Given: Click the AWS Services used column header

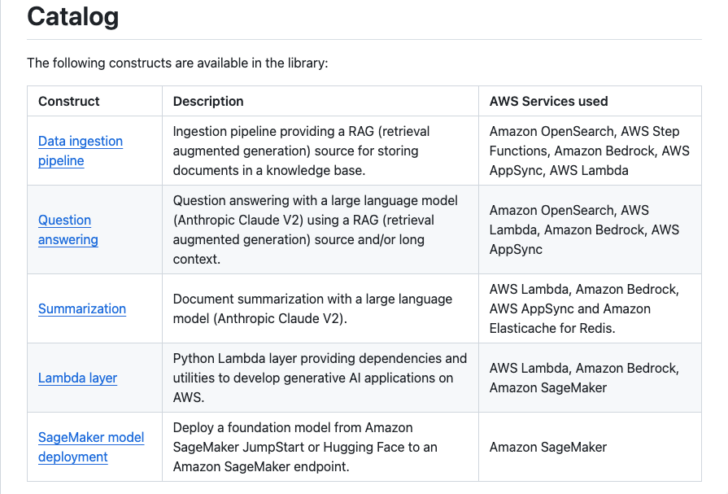Looking at the screenshot, I should 548,101.
